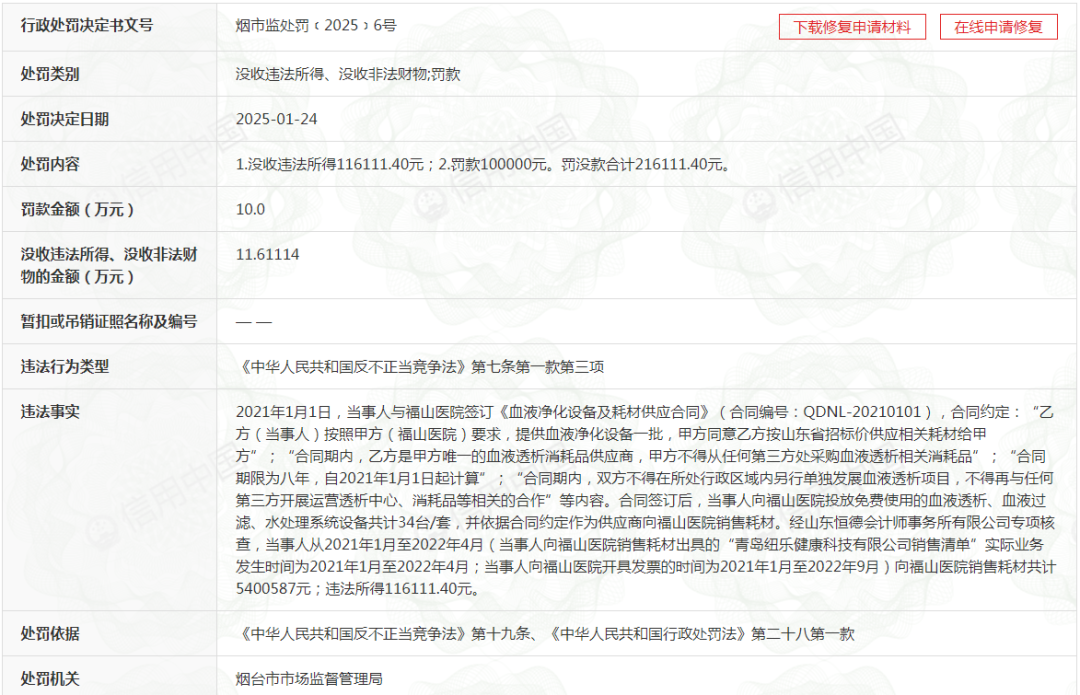Image resolution: width=1080 pixels, height=695 pixels.
Task: Select the 违法事实 row label
Action: coord(50,411)
